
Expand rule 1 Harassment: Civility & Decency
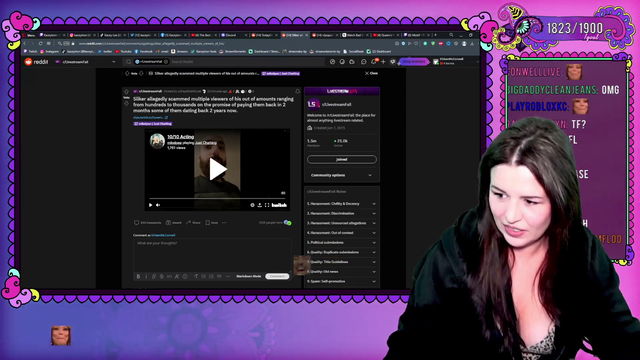(x=341, y=204)
